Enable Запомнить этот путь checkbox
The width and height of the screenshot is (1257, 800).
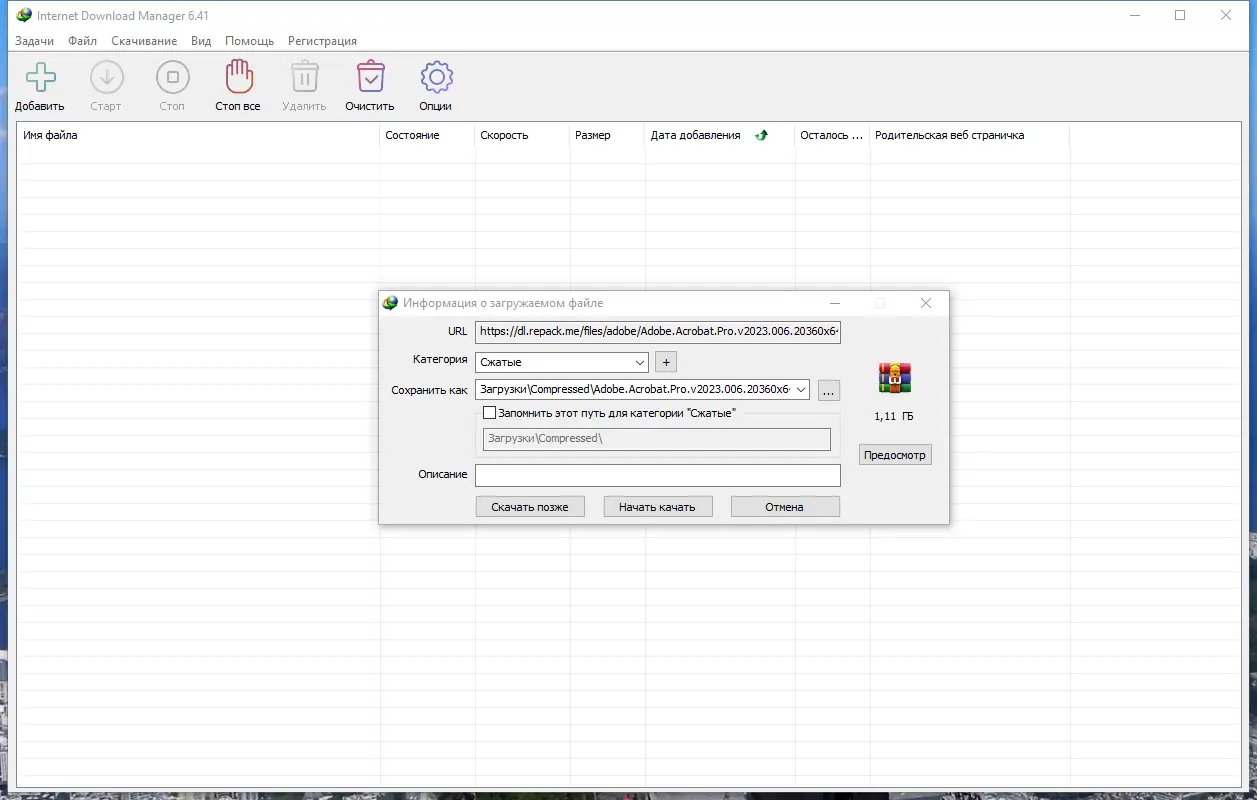point(489,412)
